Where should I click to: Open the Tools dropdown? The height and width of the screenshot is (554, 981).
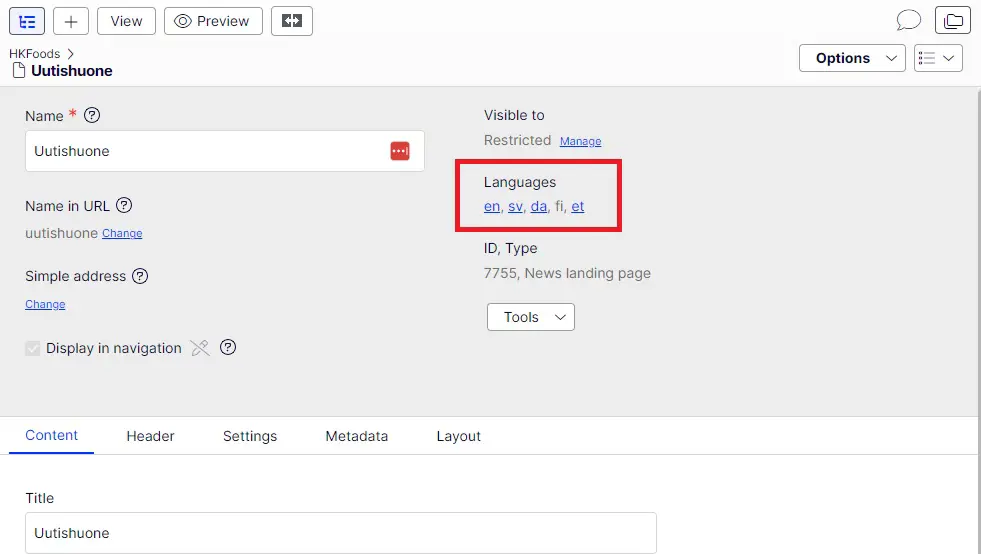click(x=530, y=317)
